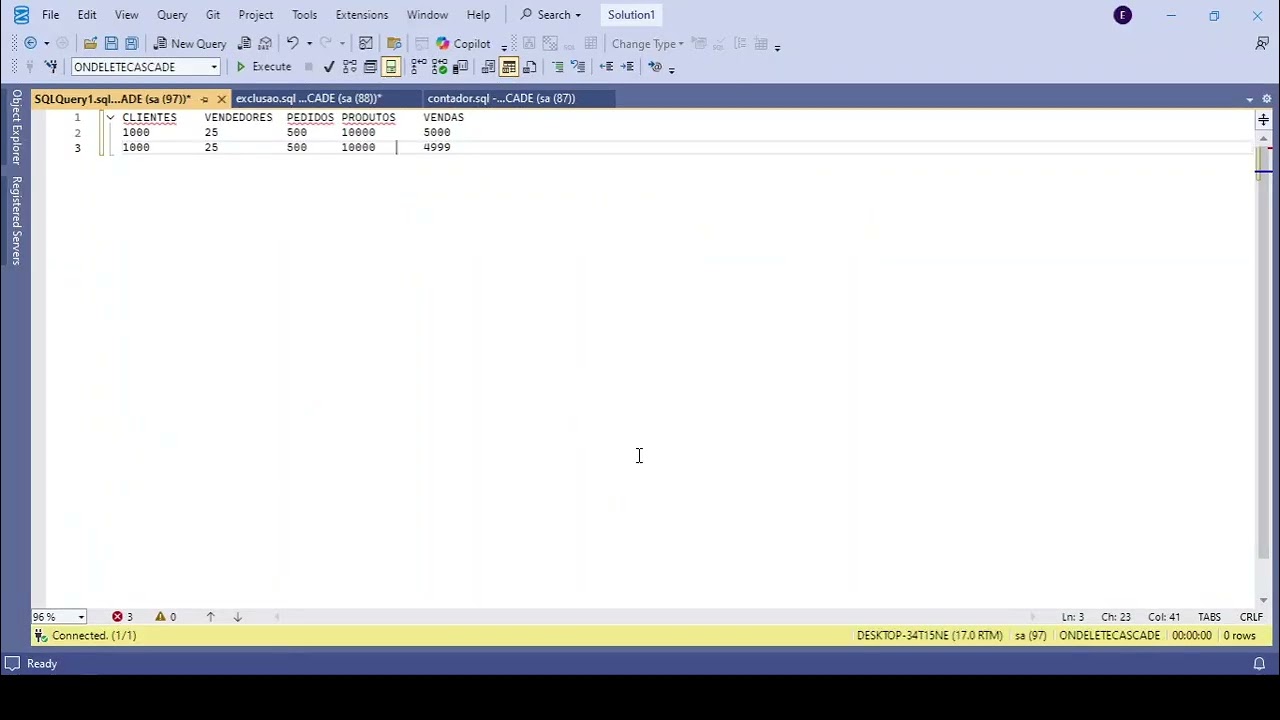1280x720 pixels.
Task: Open the notifications bell in status bar
Action: pyautogui.click(x=1259, y=663)
